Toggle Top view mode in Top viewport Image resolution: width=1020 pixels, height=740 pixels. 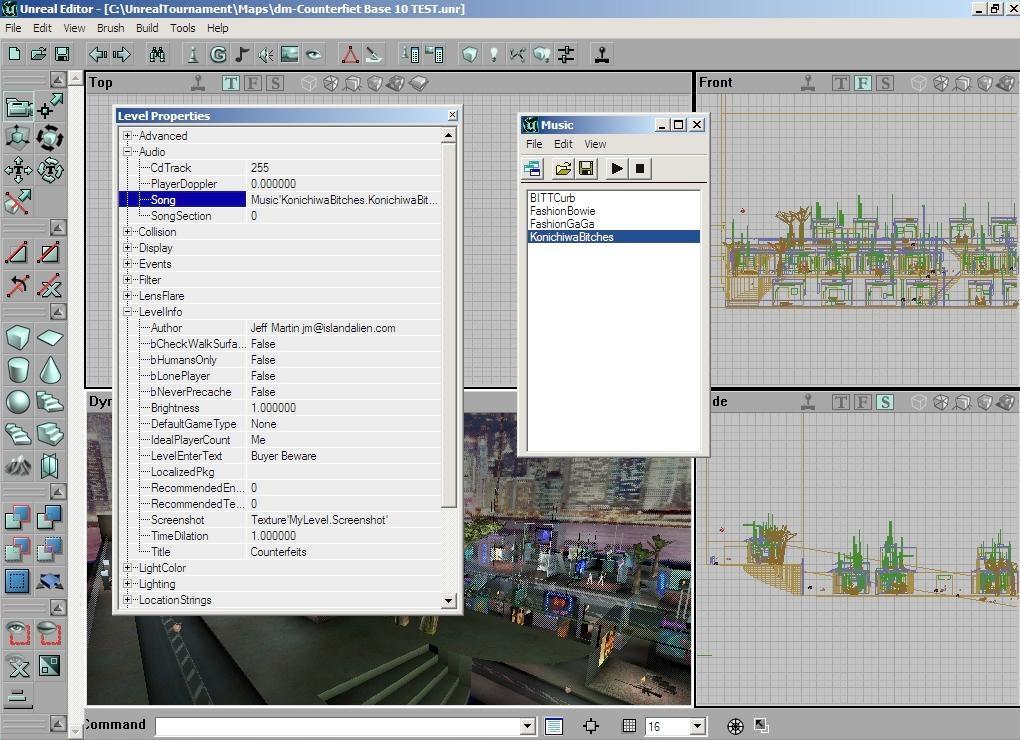231,83
